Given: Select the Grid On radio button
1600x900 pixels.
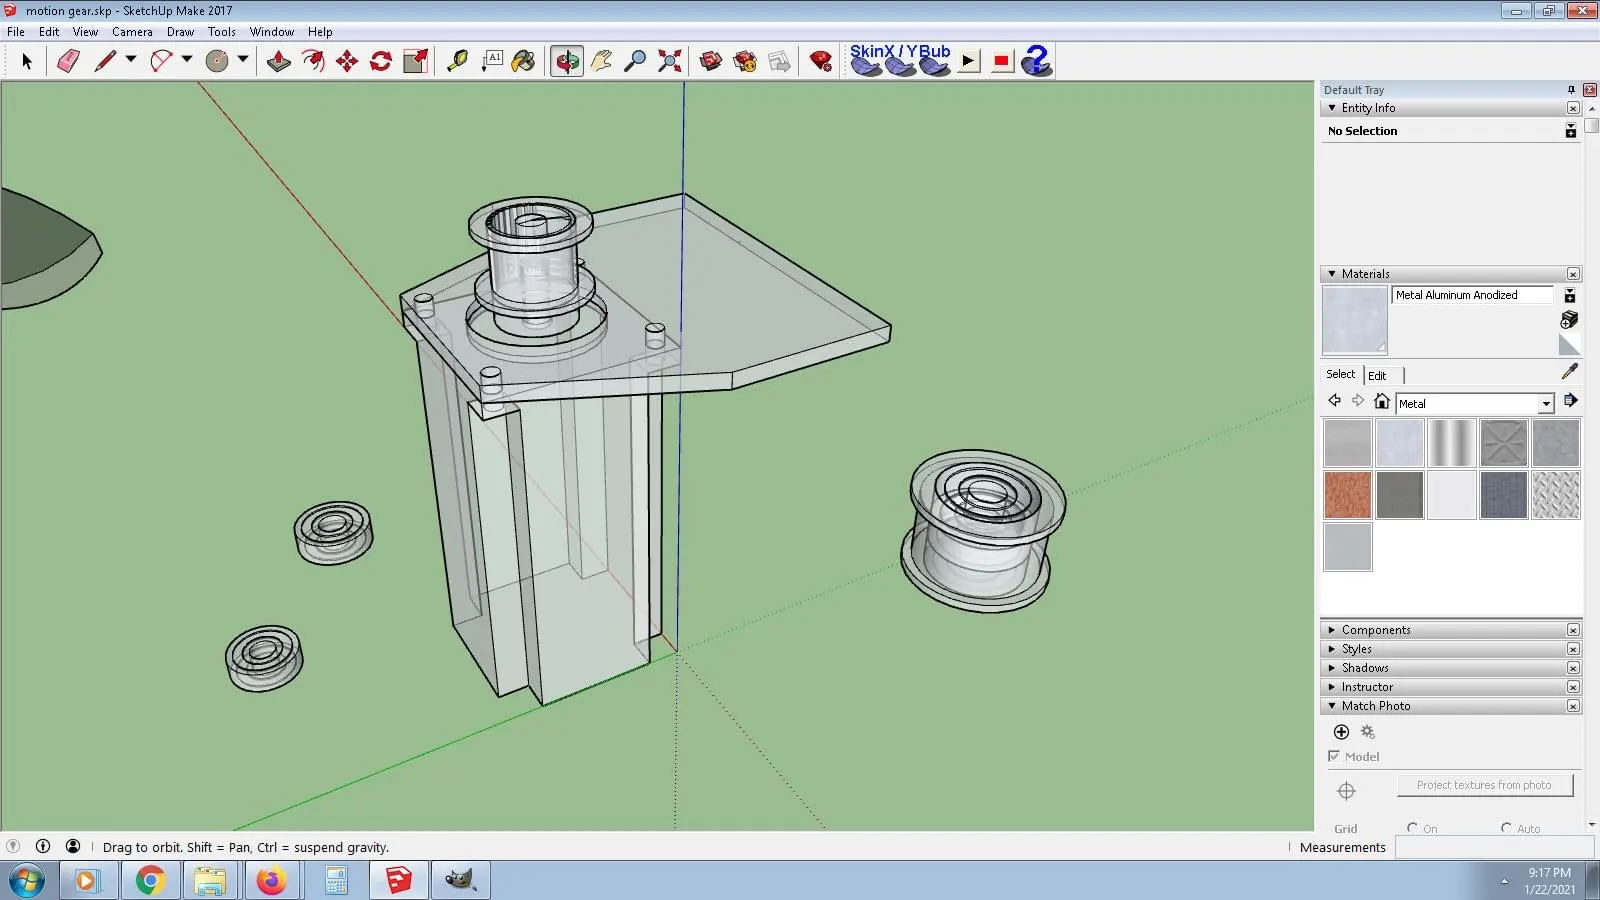Looking at the screenshot, I should (x=1412, y=828).
